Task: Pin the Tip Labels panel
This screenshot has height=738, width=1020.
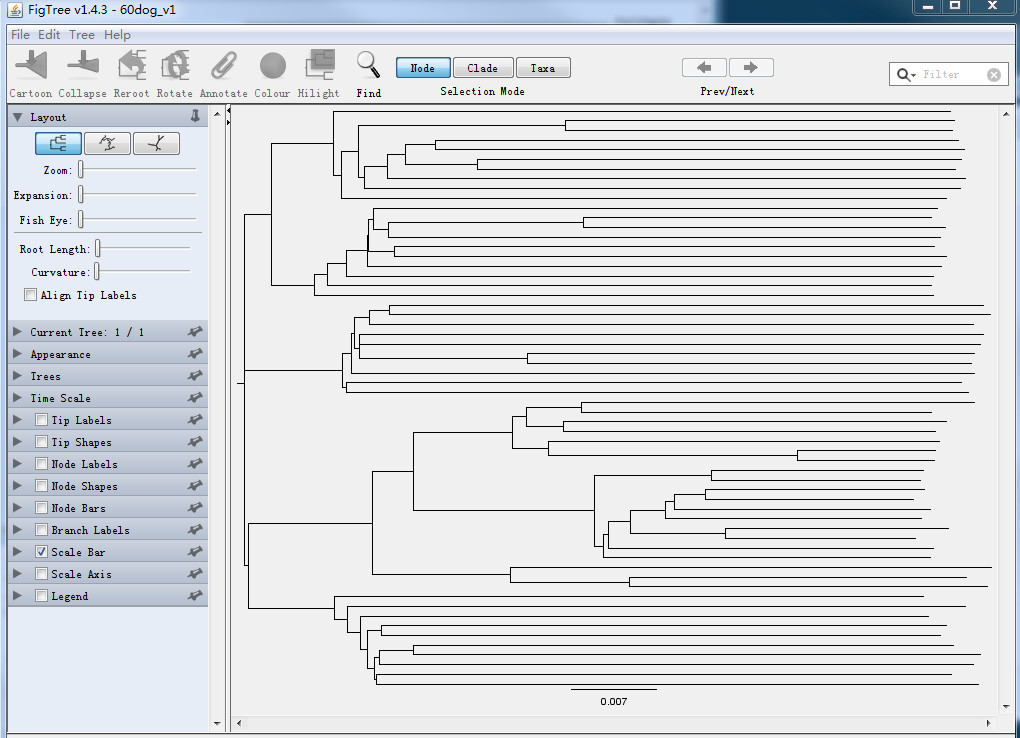Action: pyautogui.click(x=195, y=420)
